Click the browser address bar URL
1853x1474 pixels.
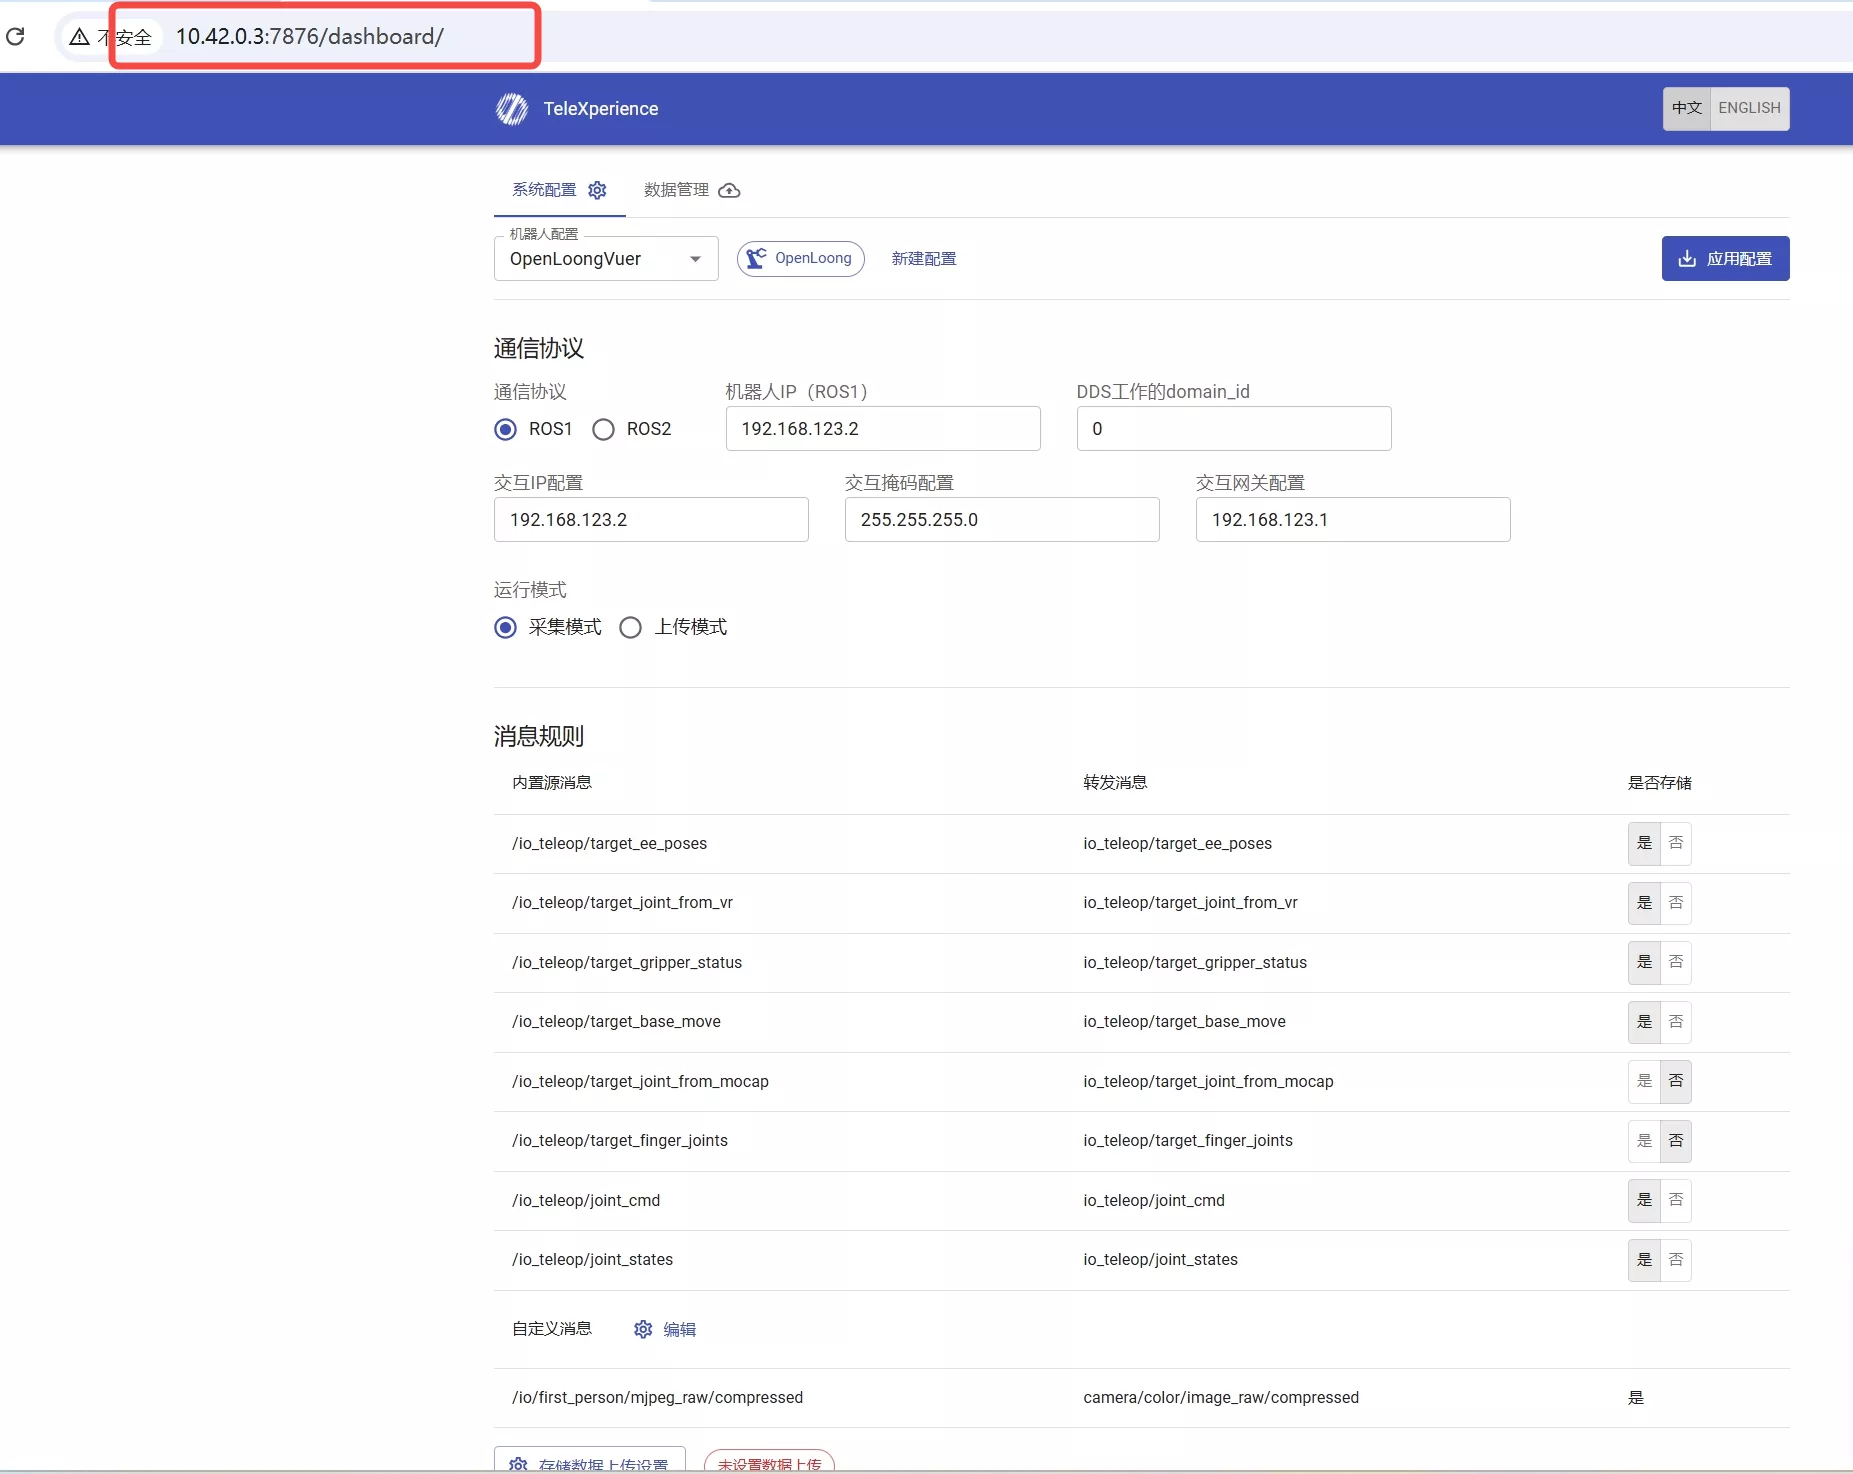pos(310,37)
